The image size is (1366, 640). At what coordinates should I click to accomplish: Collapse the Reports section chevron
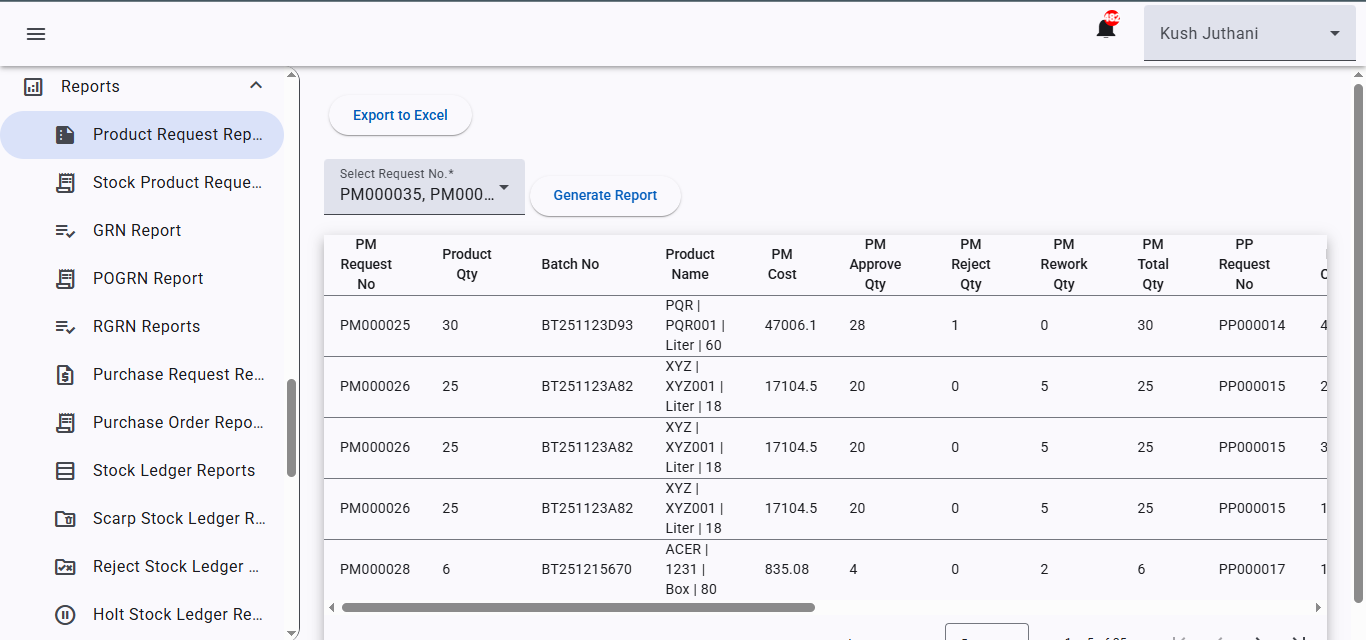tap(256, 86)
